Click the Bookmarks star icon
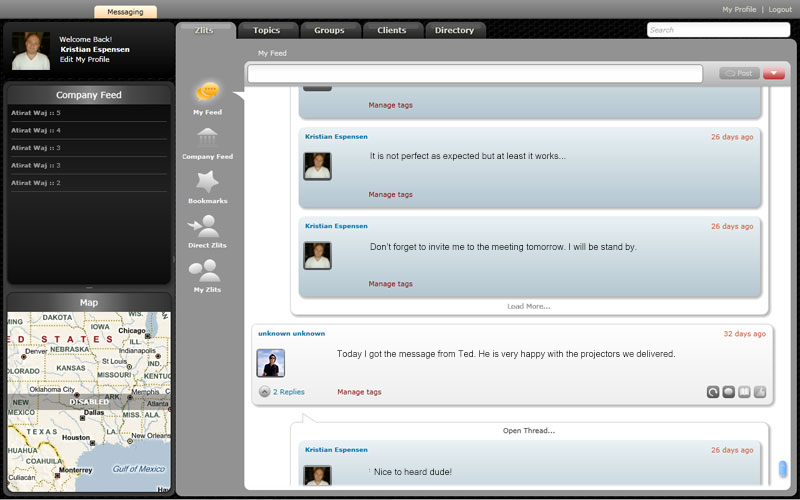Viewport: 800px width, 500px height. (x=207, y=182)
